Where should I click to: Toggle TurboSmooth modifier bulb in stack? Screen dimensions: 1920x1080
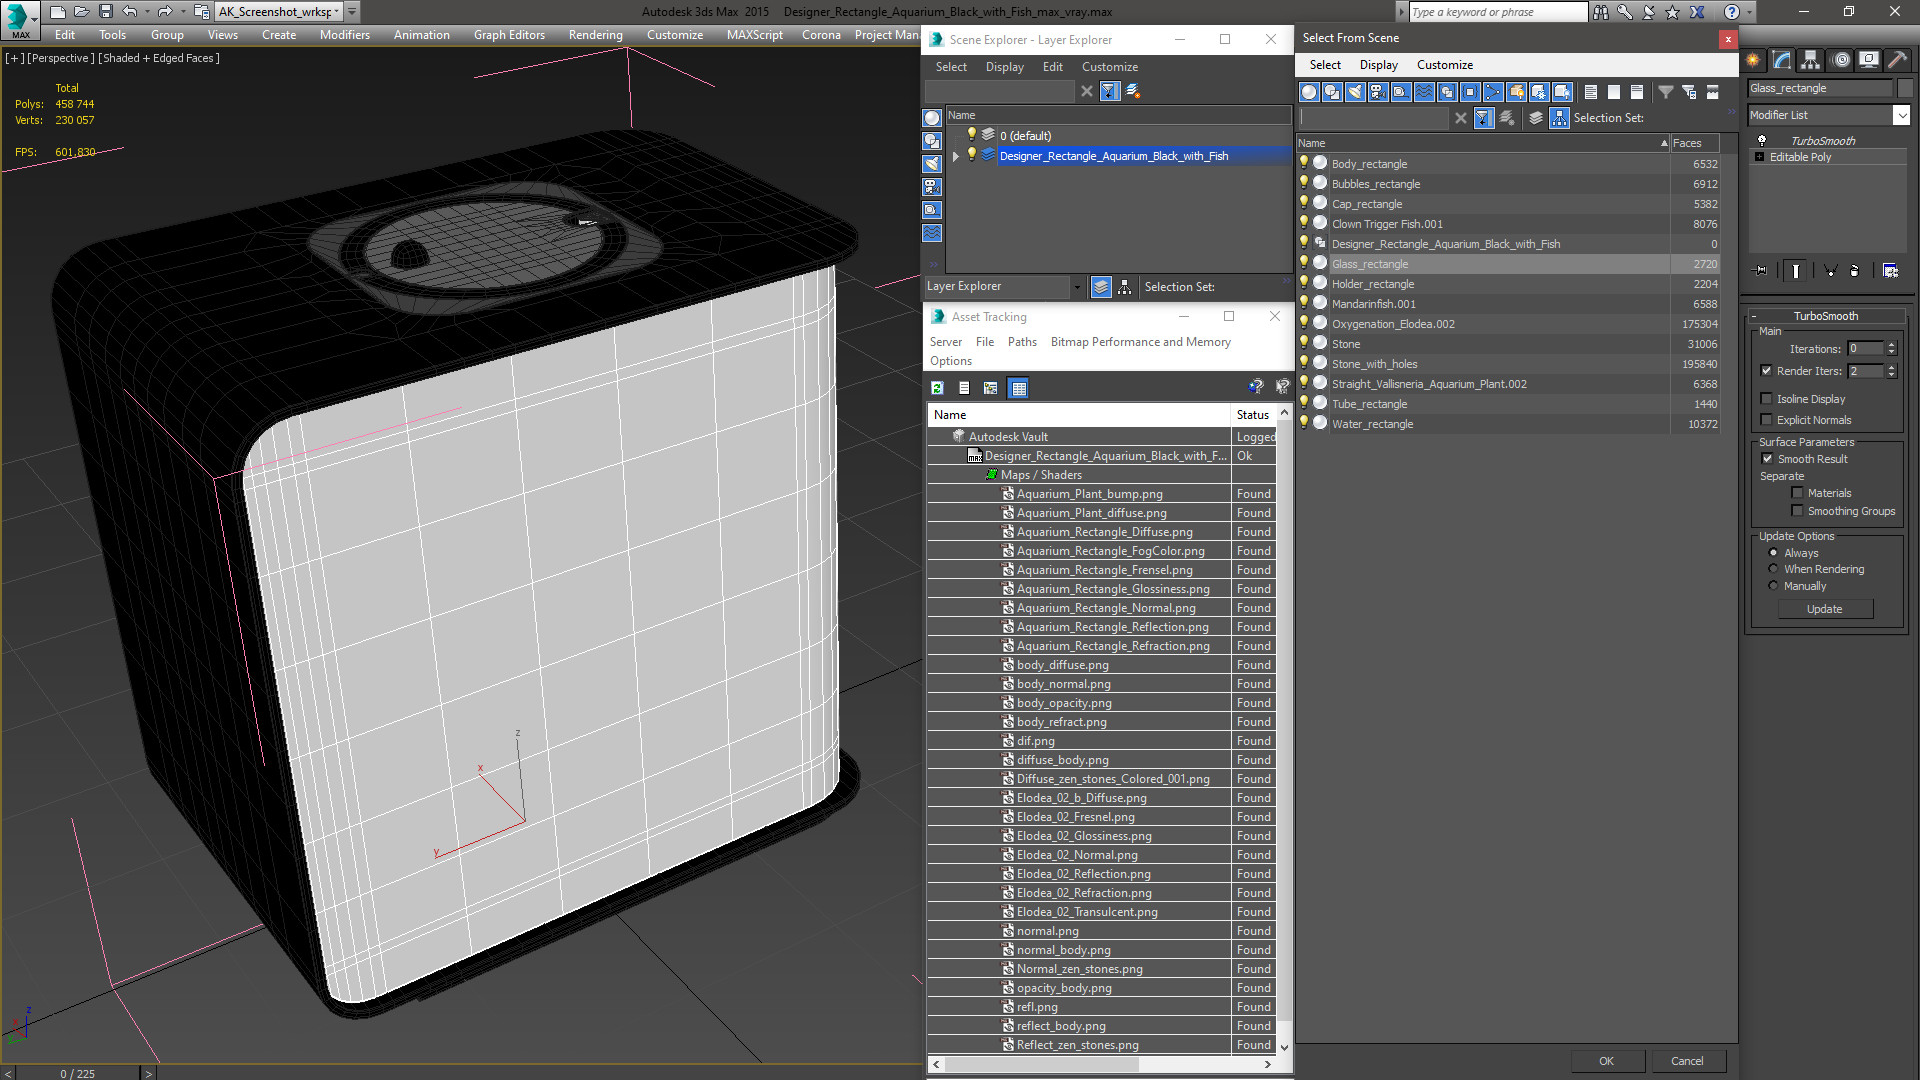coord(1762,141)
